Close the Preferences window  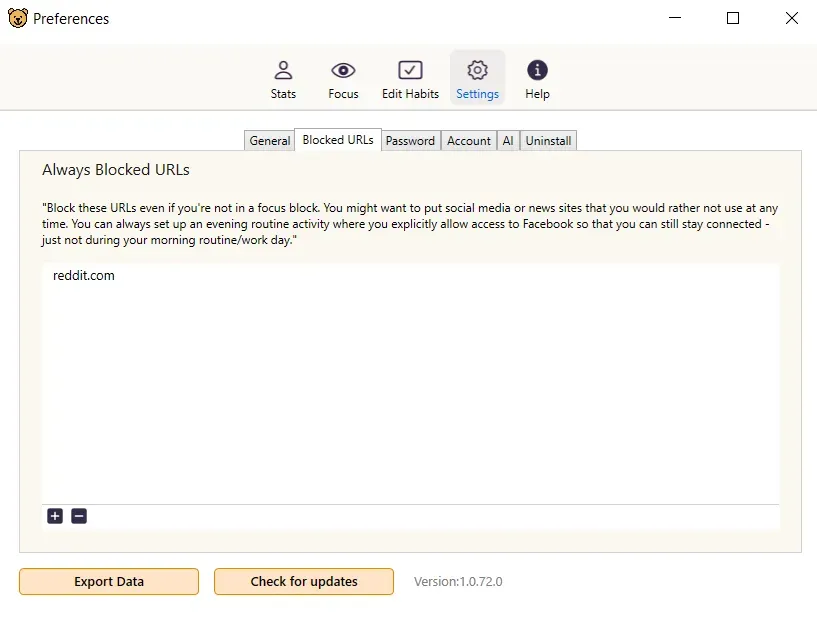click(x=791, y=18)
